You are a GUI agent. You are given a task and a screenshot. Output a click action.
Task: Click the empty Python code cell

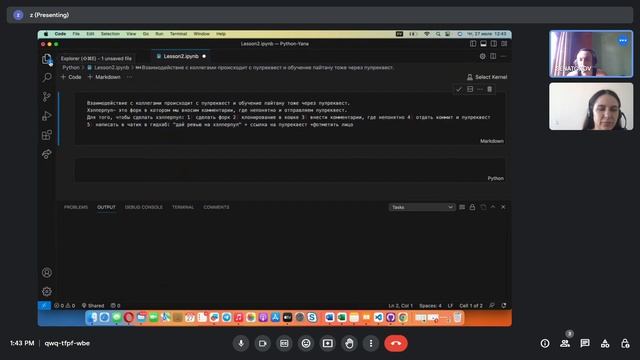(290, 169)
